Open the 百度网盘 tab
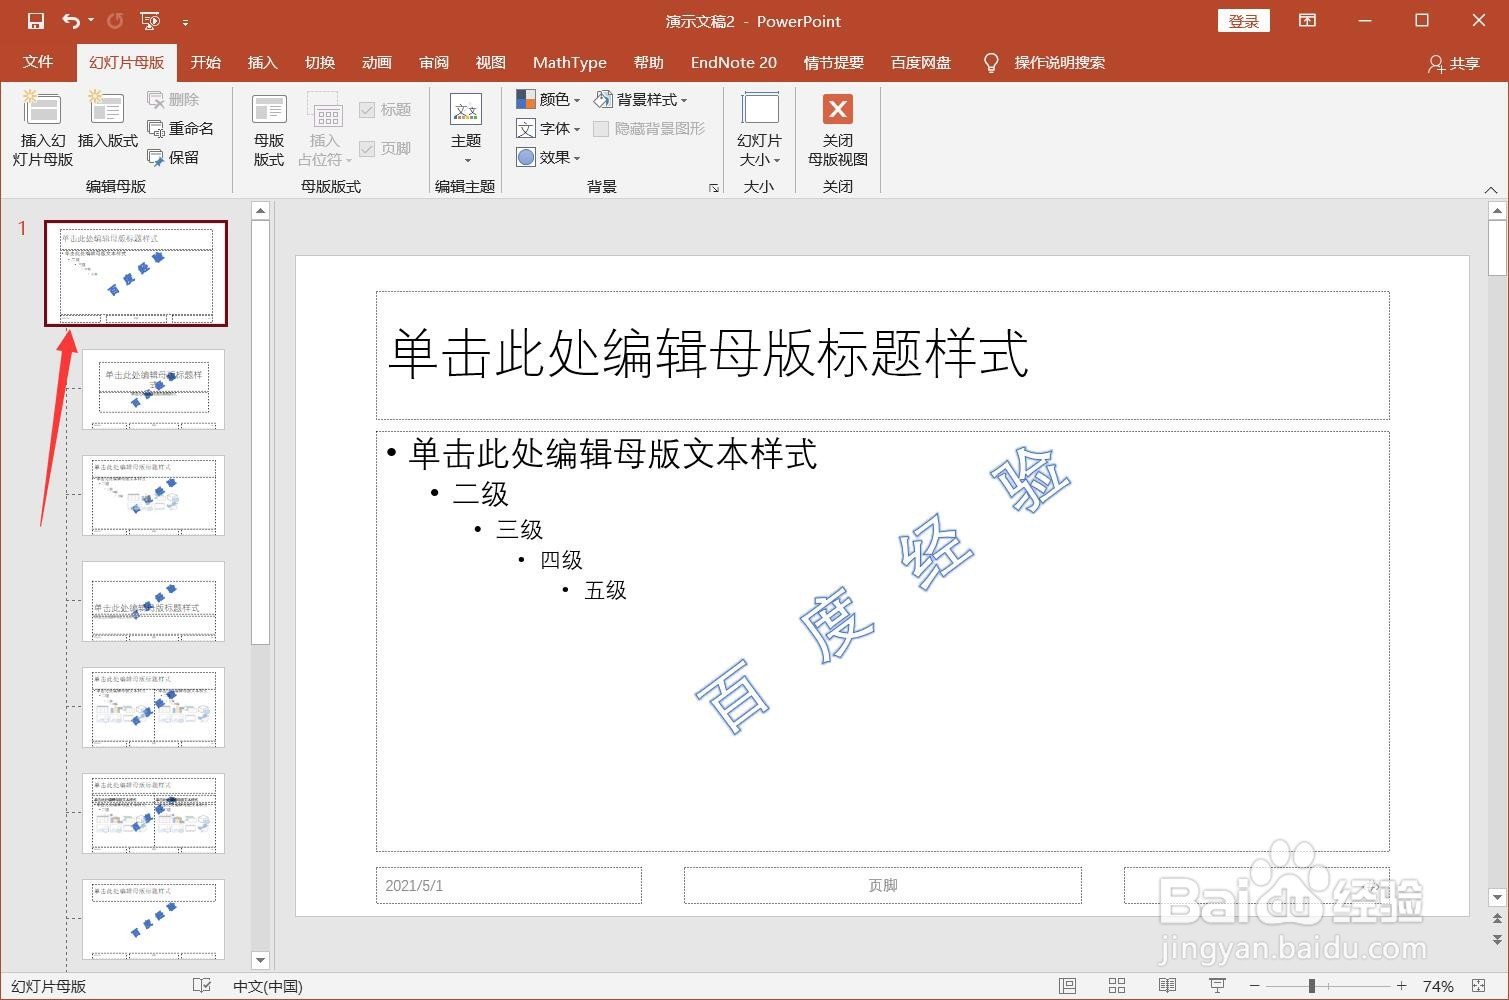Viewport: 1509px width, 1000px height. pos(921,62)
